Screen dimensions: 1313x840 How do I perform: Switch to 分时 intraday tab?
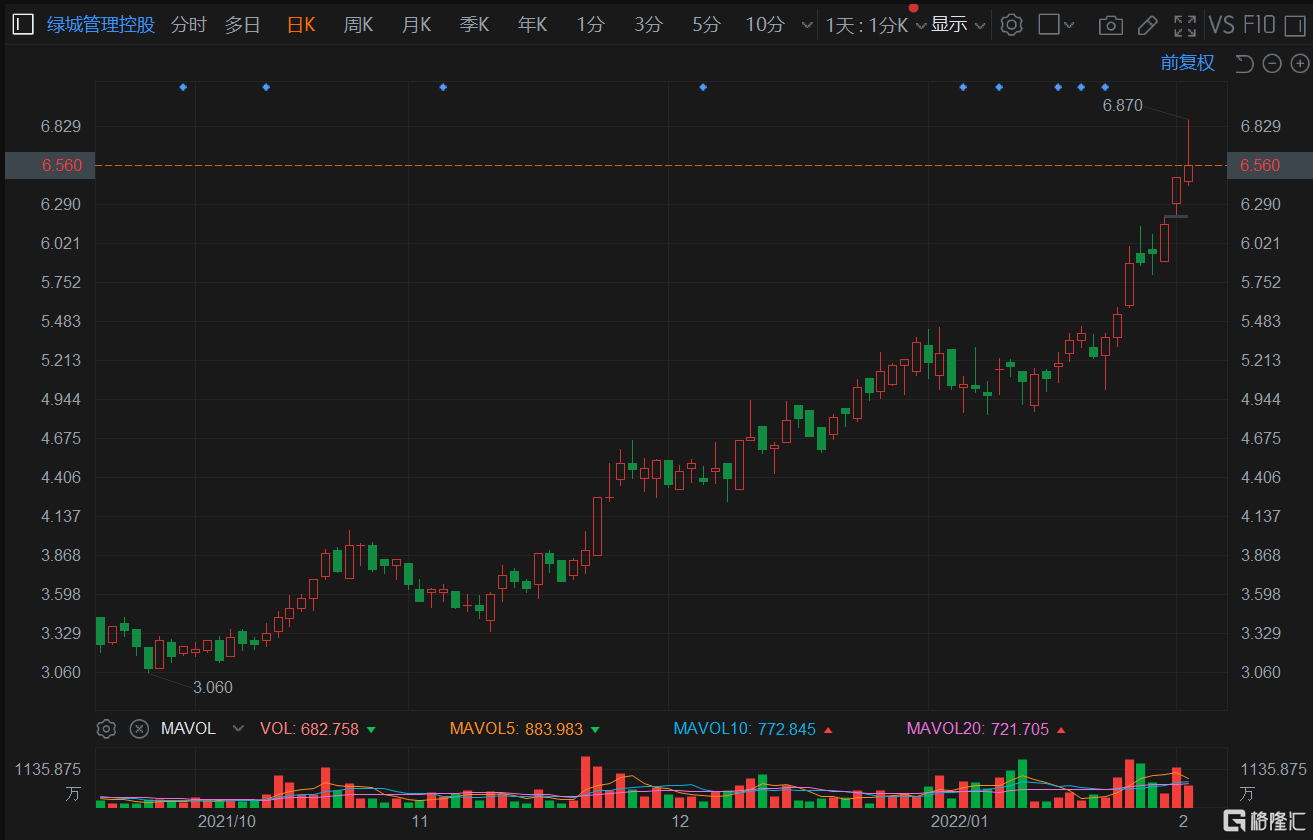click(x=188, y=25)
